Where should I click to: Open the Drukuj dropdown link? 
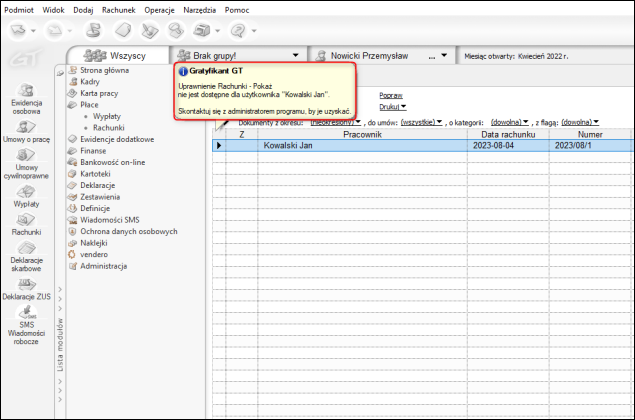click(x=392, y=107)
